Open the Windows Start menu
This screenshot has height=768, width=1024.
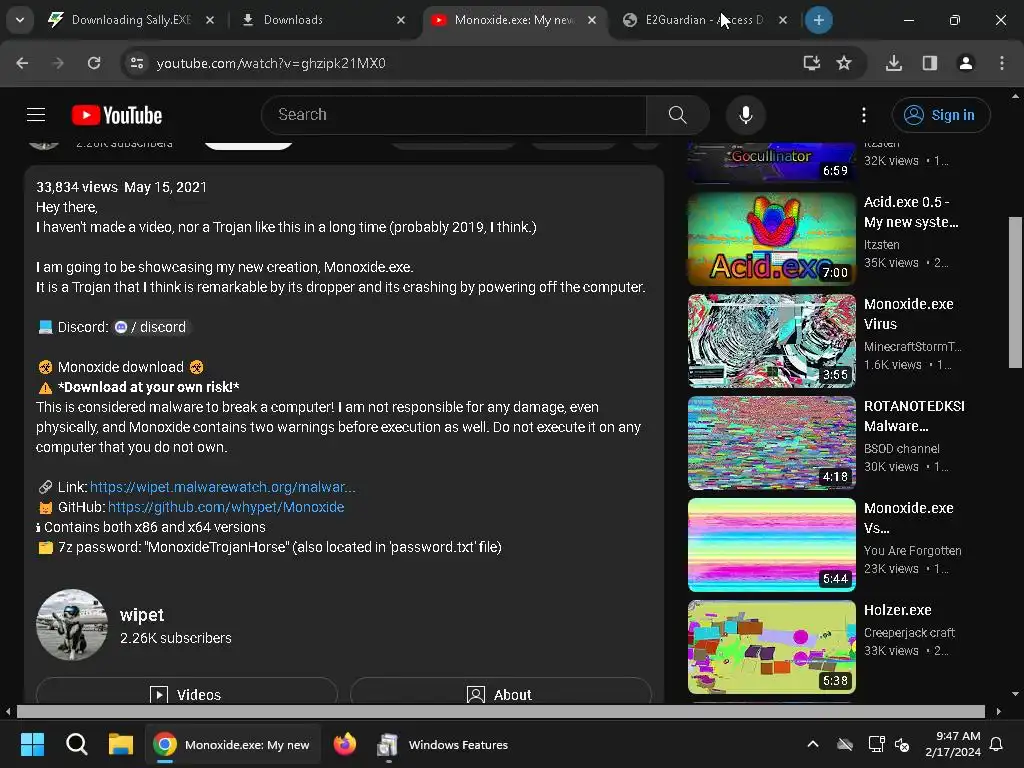pos(32,744)
